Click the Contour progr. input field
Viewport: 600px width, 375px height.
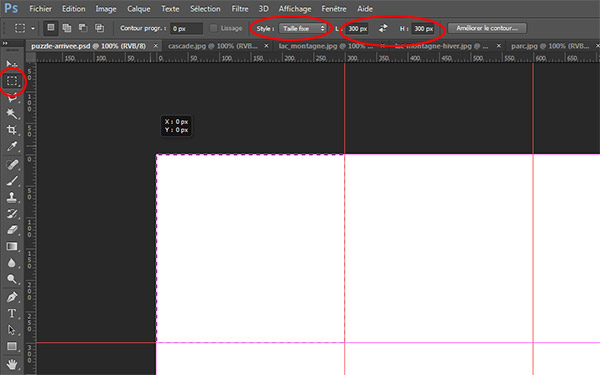(186, 28)
